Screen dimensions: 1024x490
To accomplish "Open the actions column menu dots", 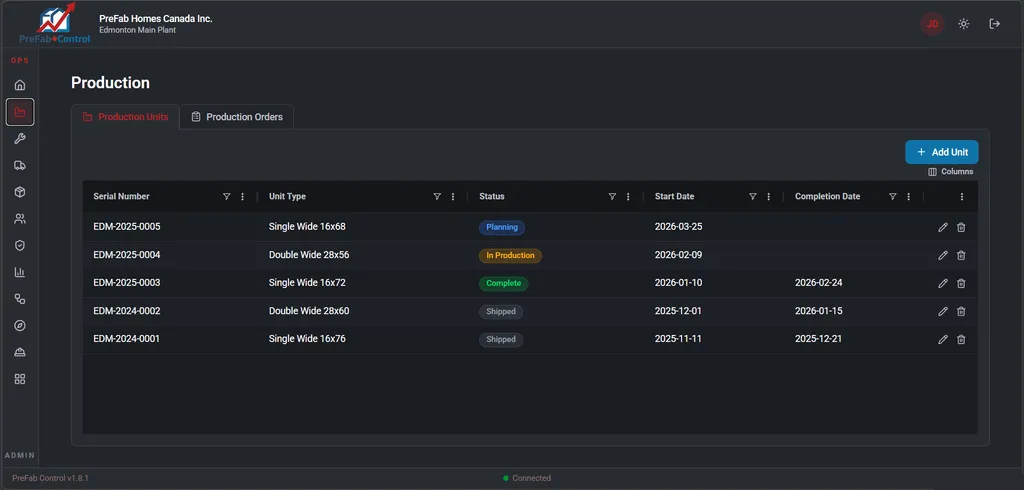I will [x=962, y=197].
